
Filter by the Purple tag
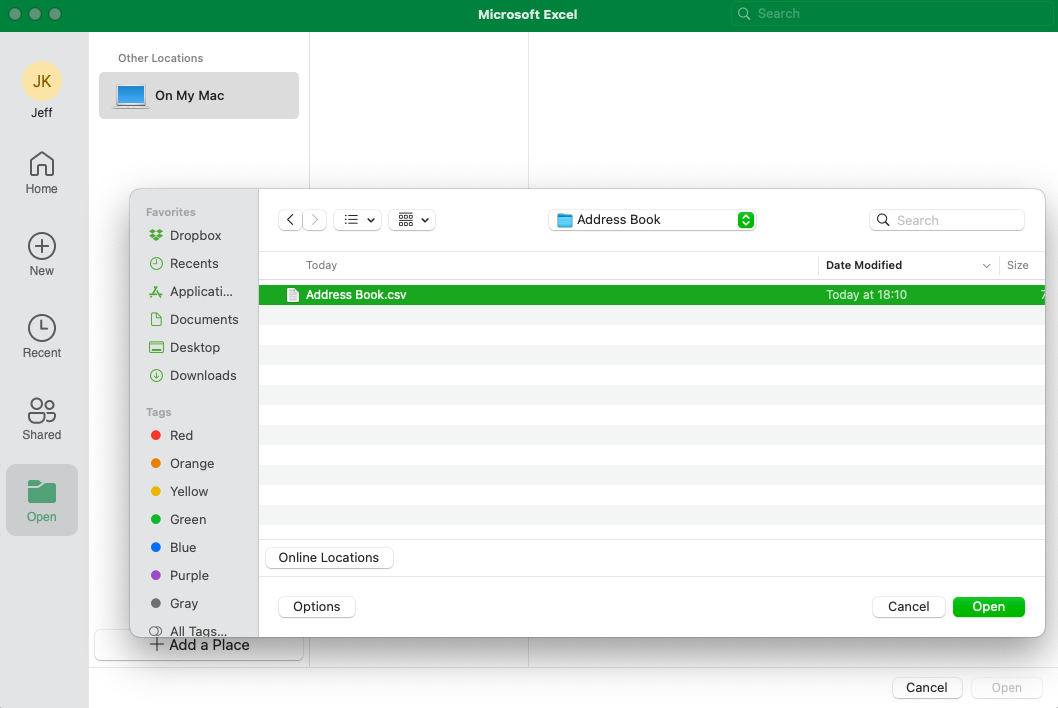point(179,576)
